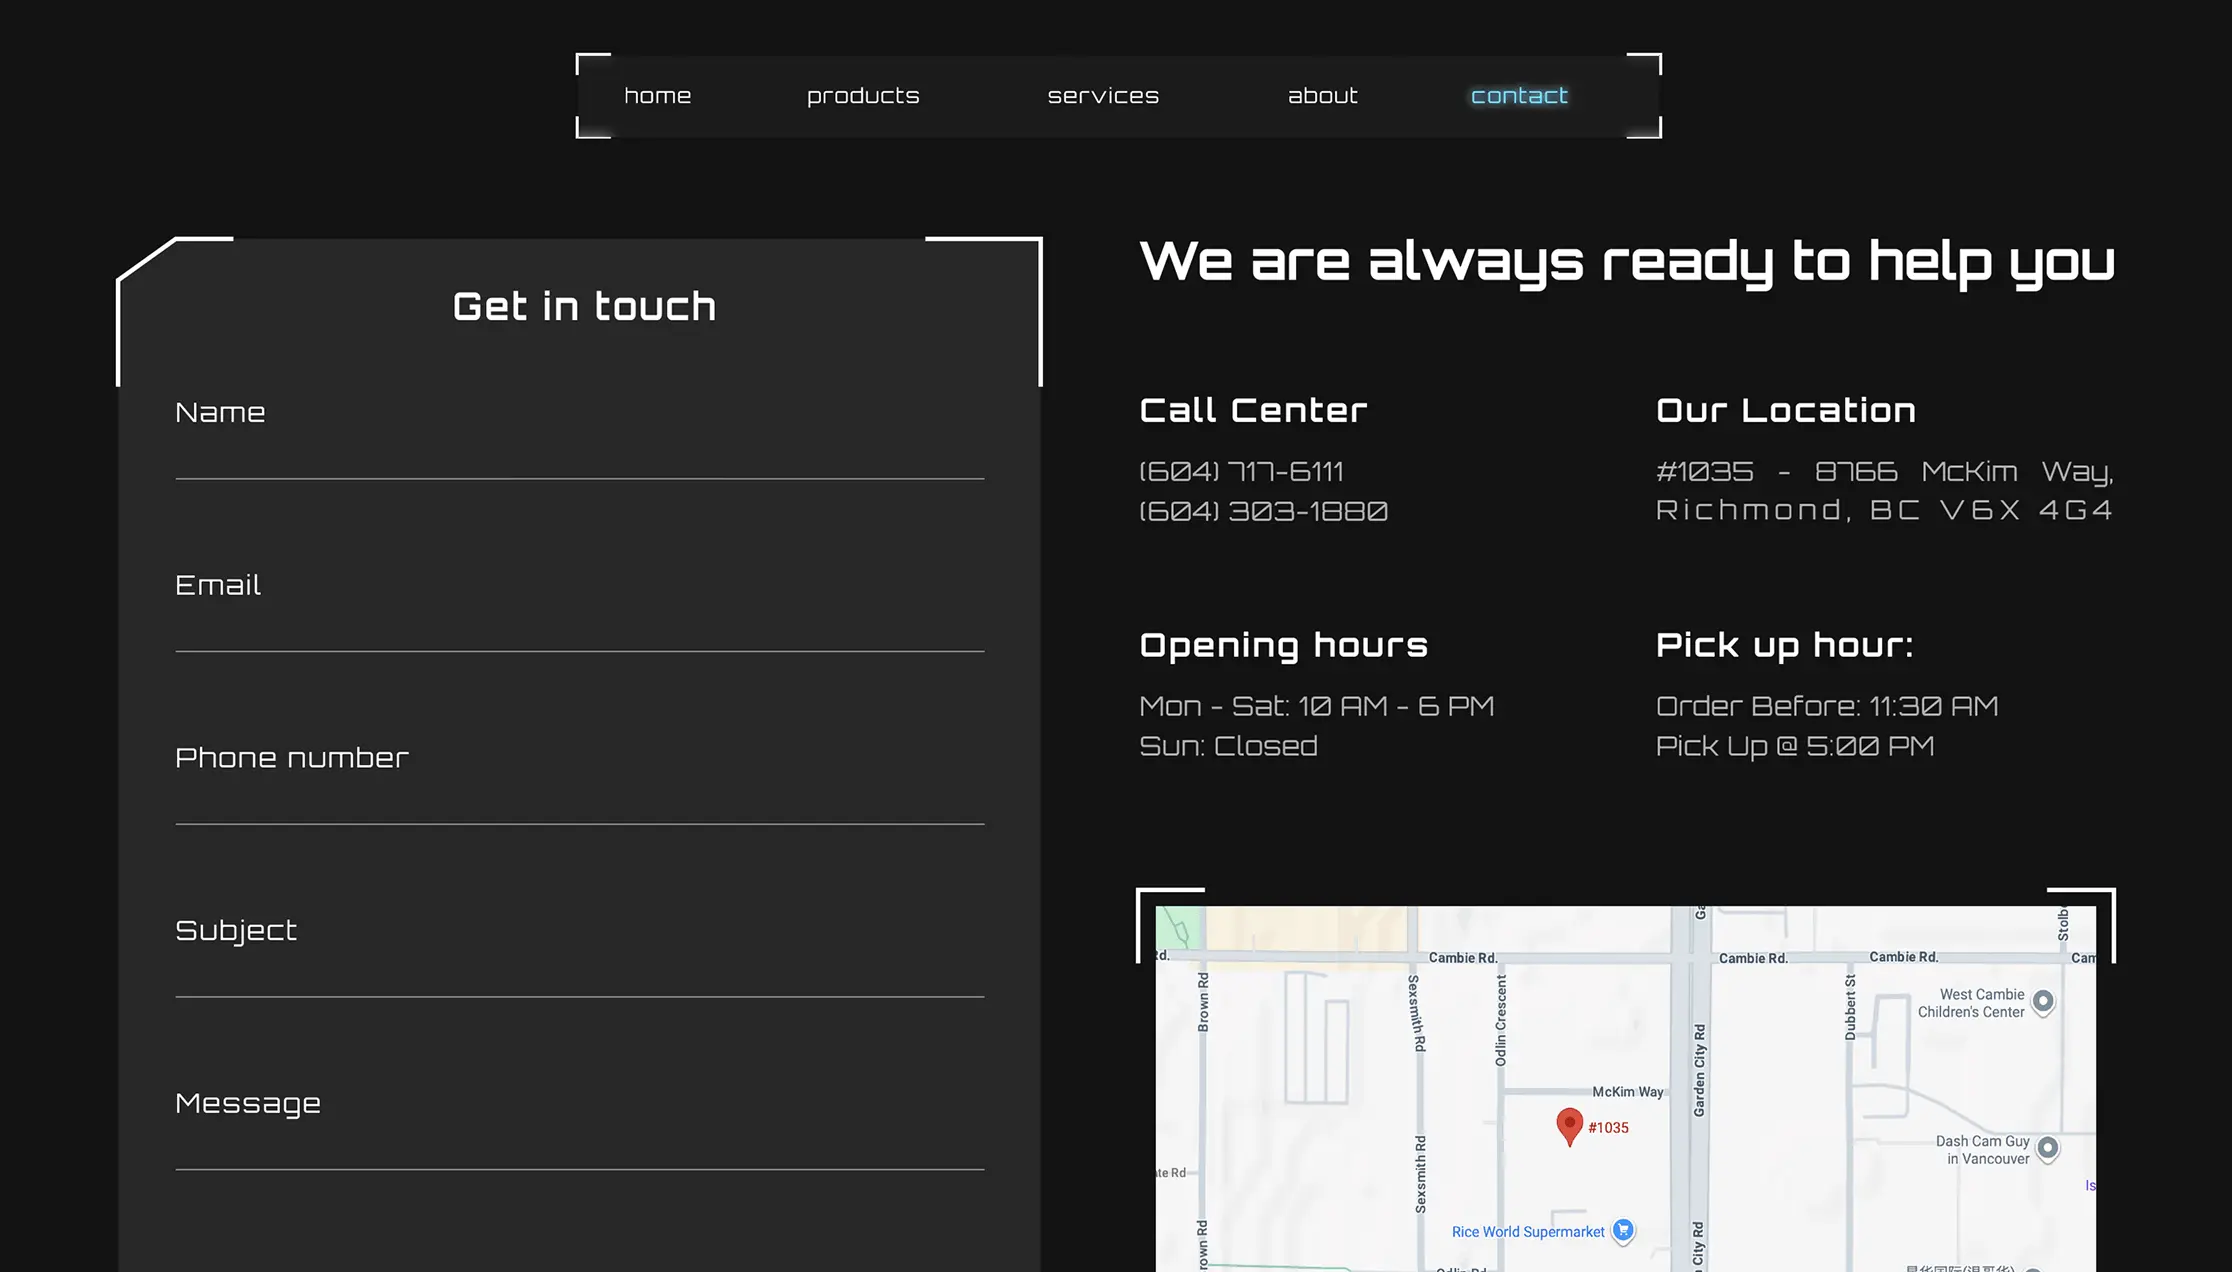
Task: Click "Sun: Closed" text
Action: click(1228, 746)
